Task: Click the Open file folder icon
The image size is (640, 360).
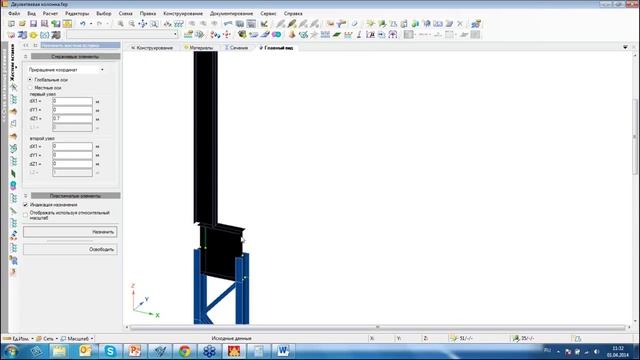Action: (x=22, y=24)
